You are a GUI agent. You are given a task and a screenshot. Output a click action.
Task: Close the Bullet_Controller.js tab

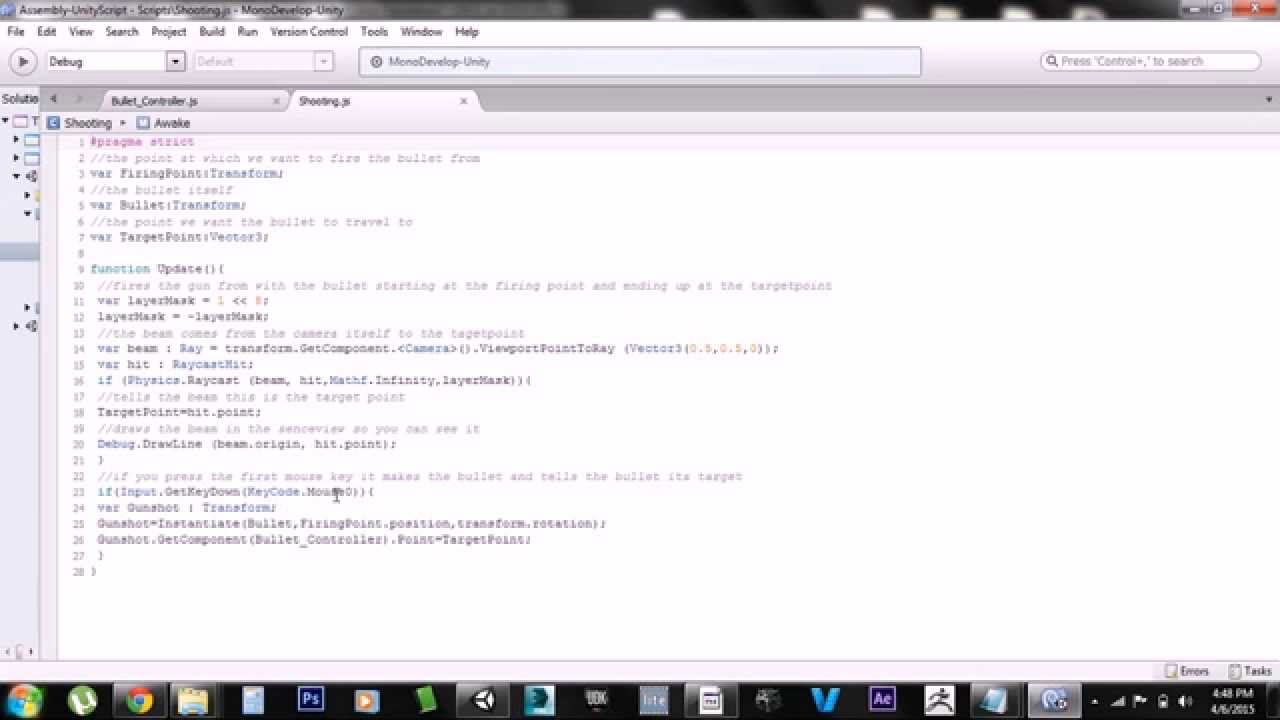pos(277,101)
